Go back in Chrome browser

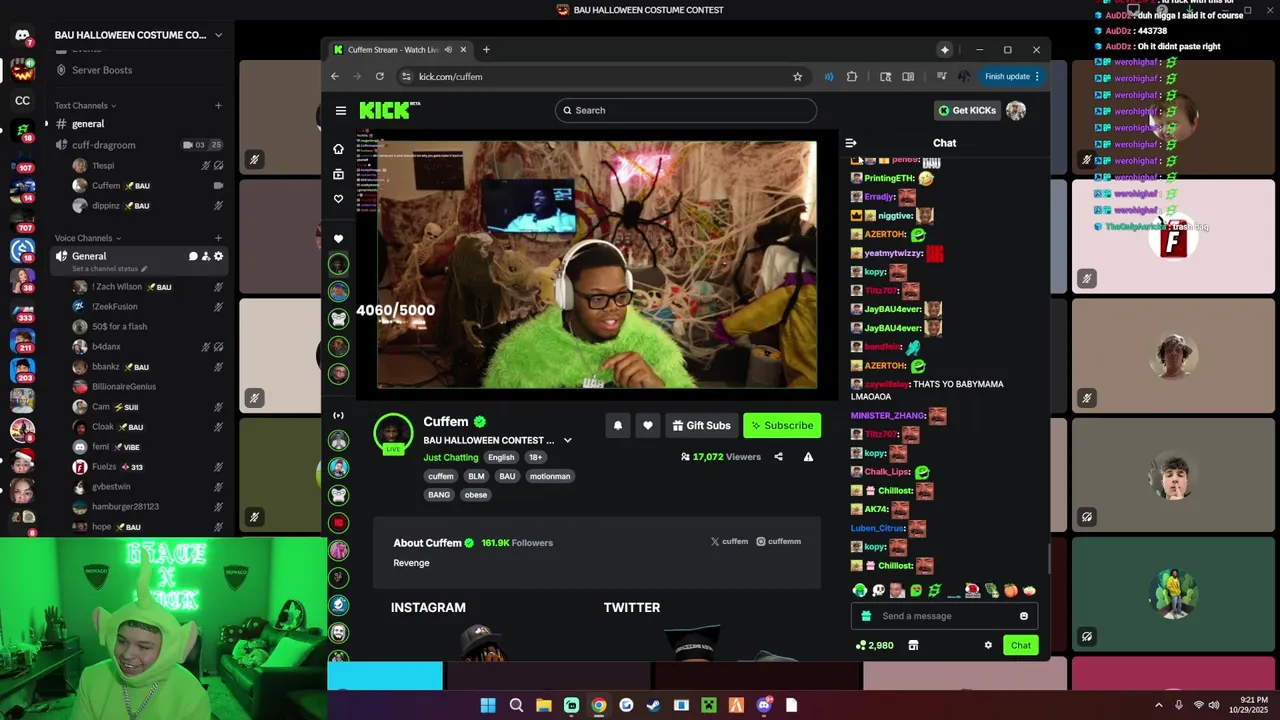click(335, 76)
